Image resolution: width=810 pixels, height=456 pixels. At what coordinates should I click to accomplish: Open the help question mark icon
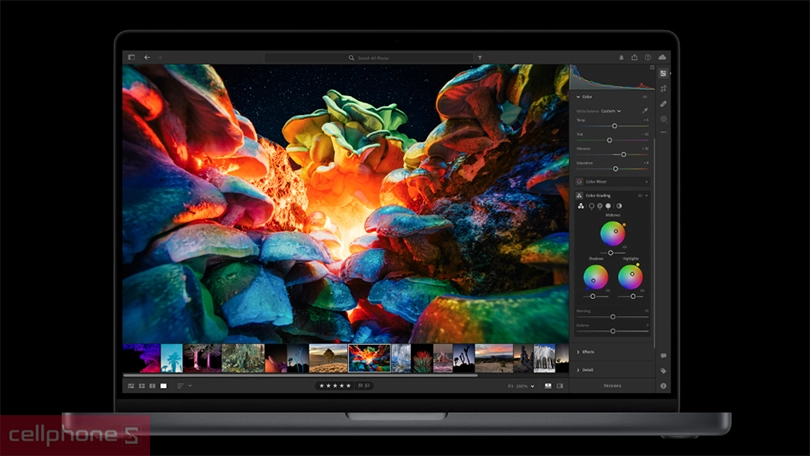[648, 57]
